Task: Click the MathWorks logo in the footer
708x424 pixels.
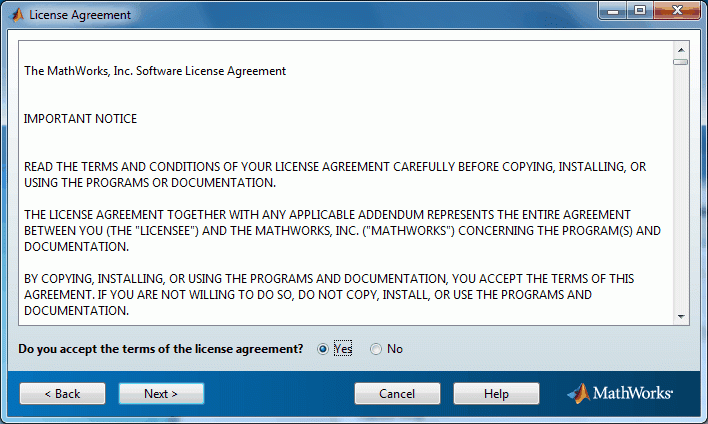Action: click(x=620, y=393)
